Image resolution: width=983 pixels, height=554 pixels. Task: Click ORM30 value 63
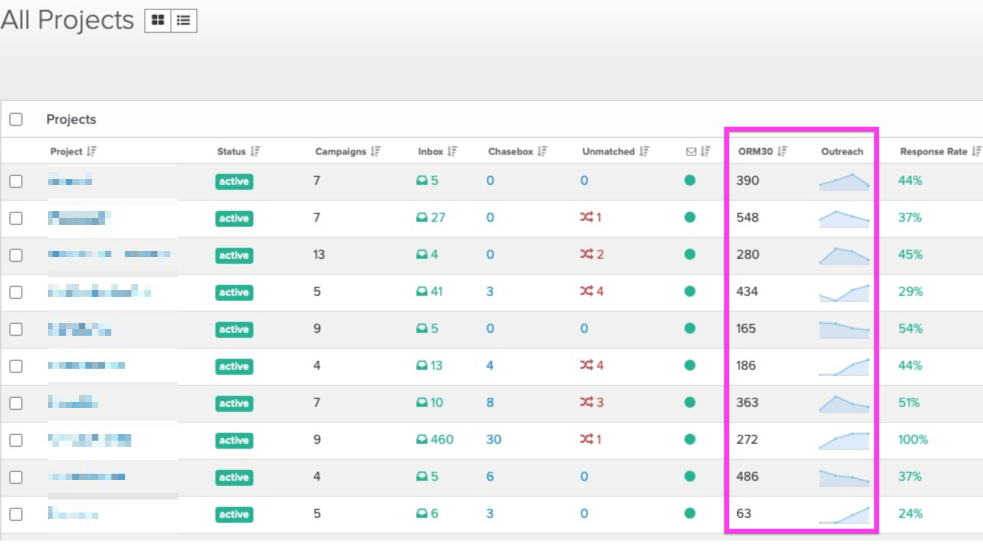click(744, 514)
